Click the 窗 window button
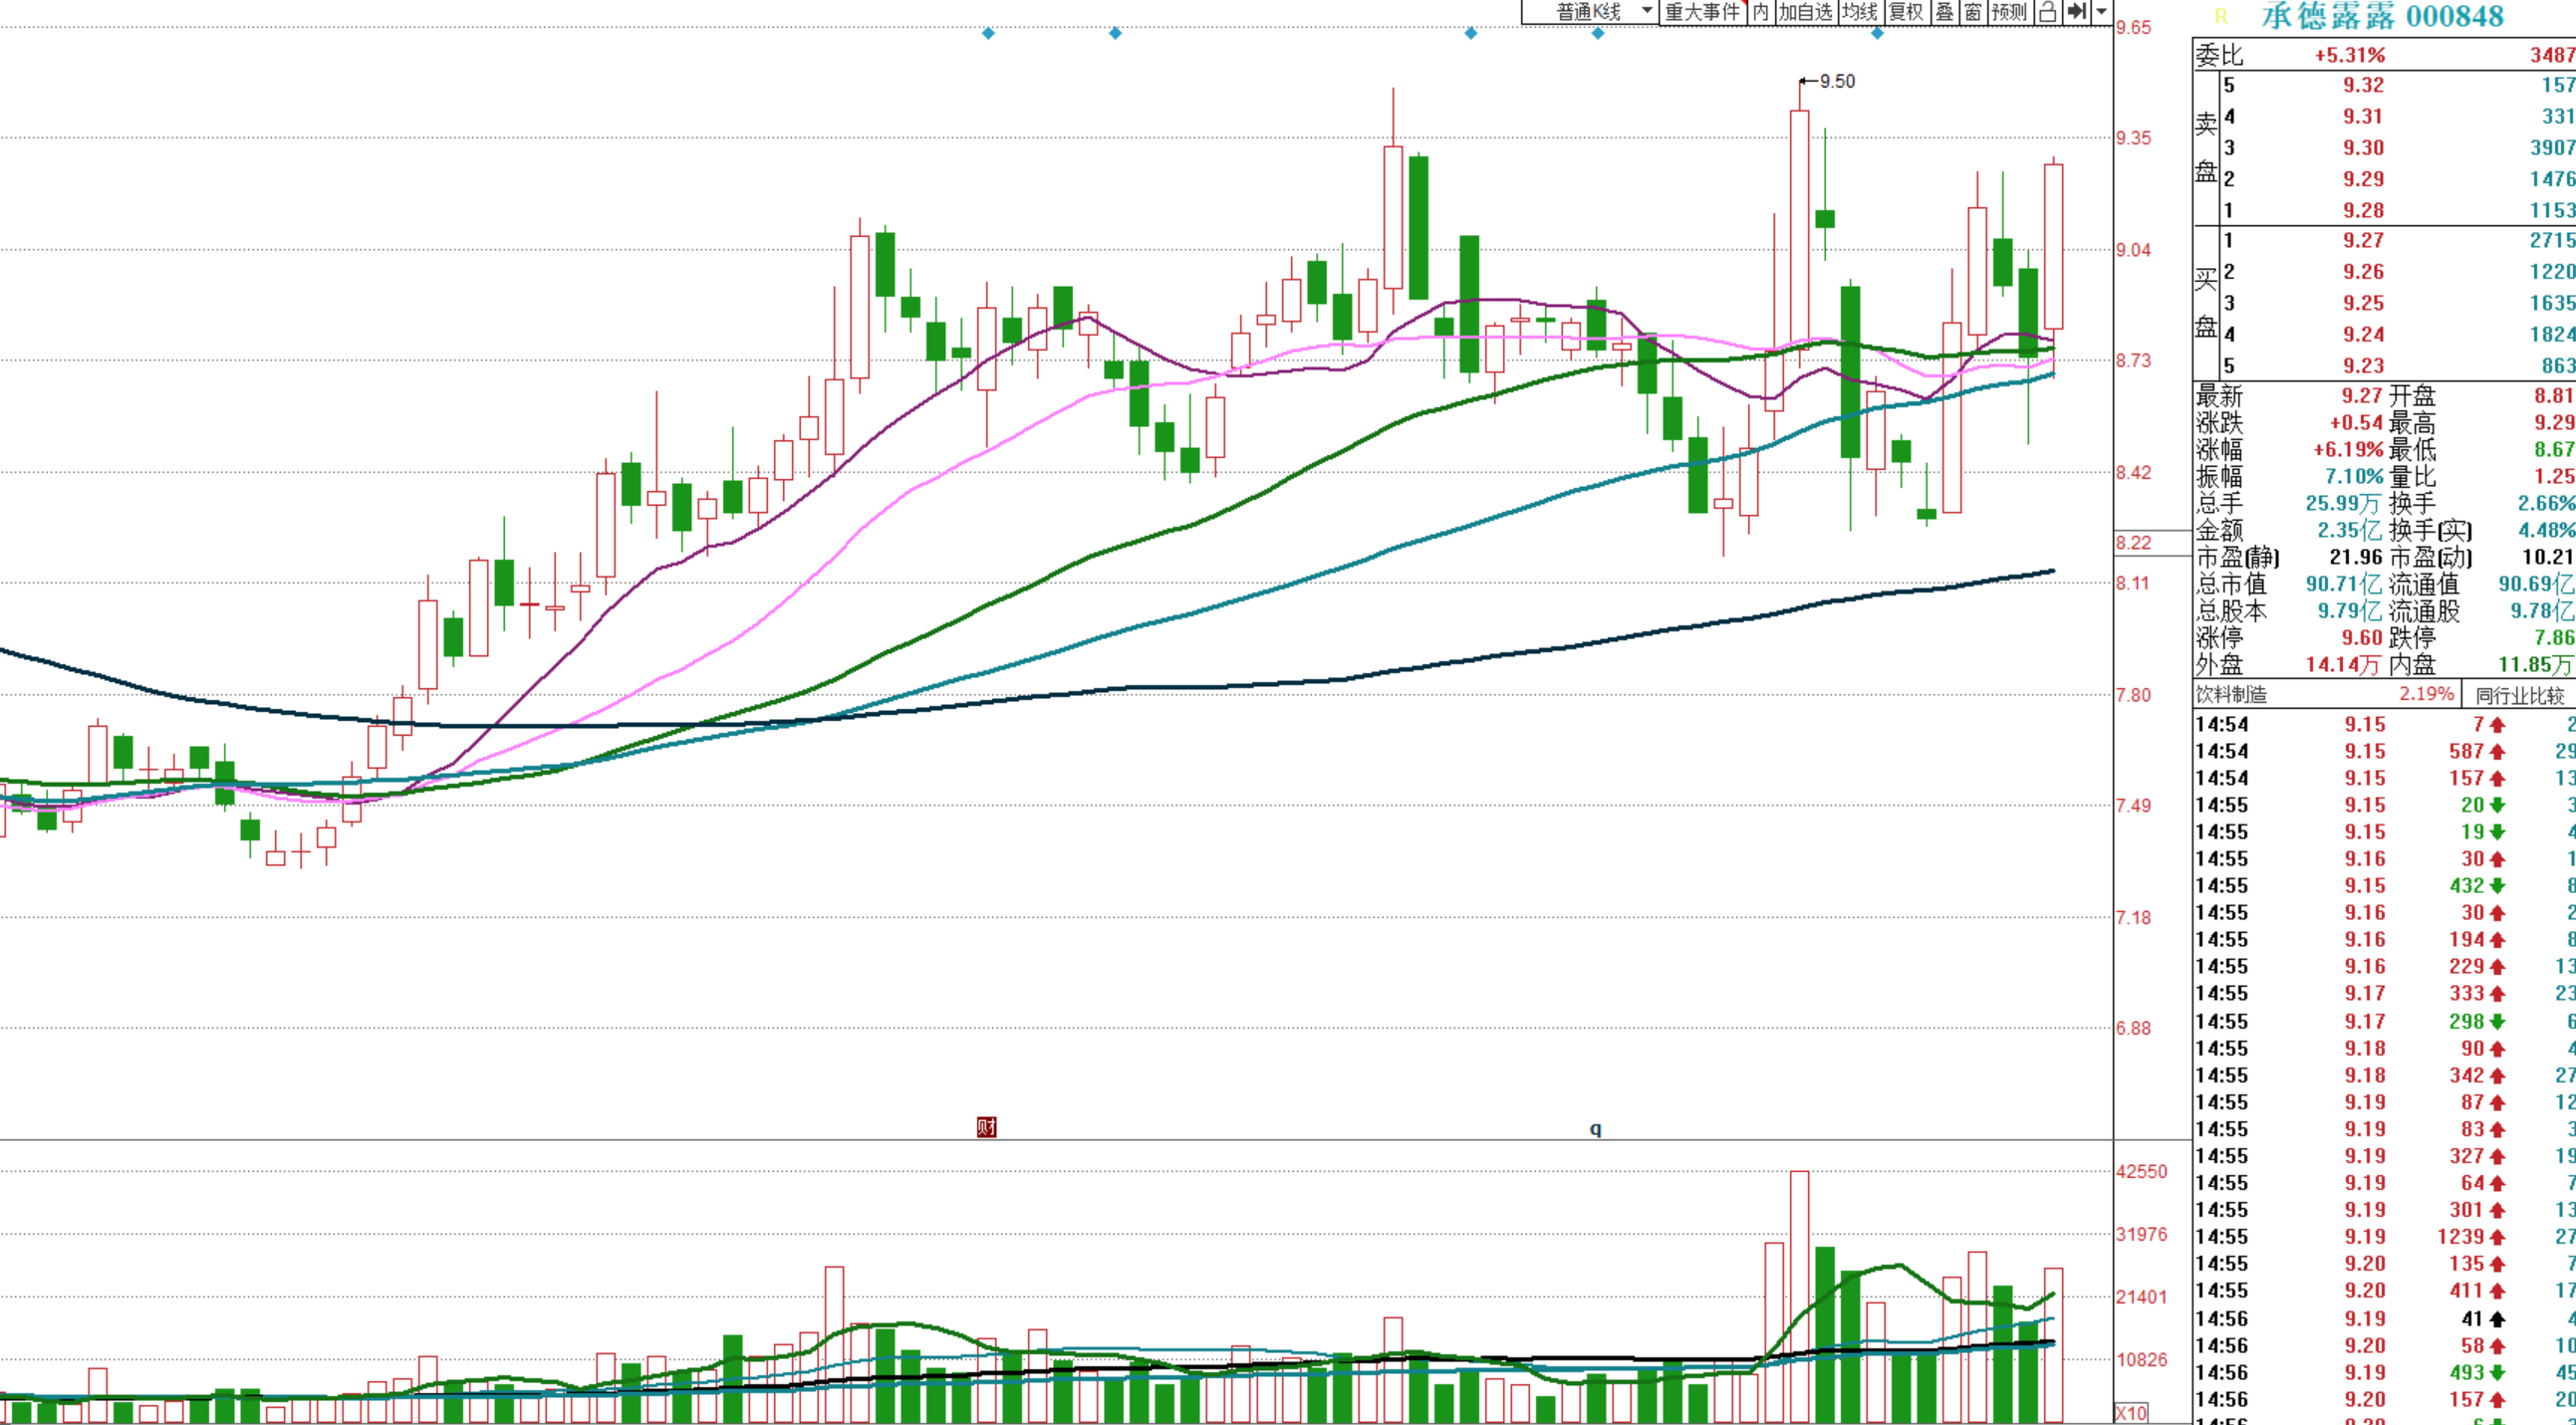Screen dimensions: 2576x1425 1972,12
